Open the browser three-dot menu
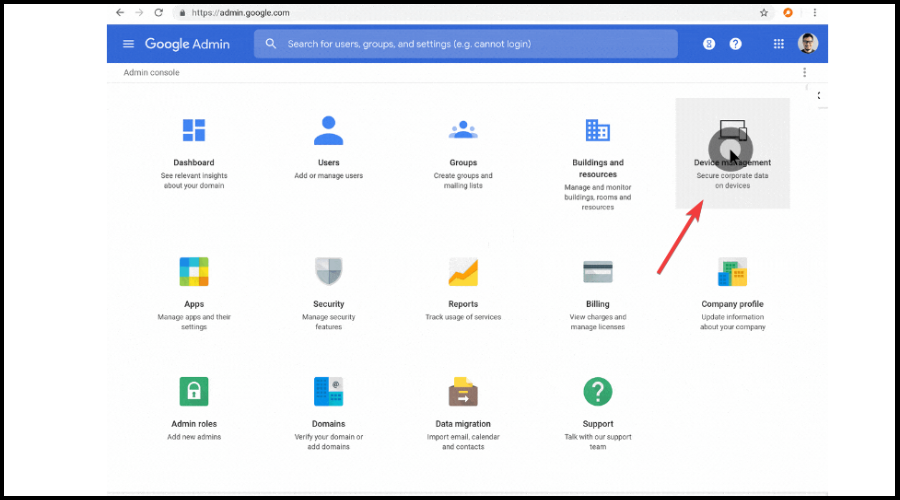The height and width of the screenshot is (500, 900). 814,13
